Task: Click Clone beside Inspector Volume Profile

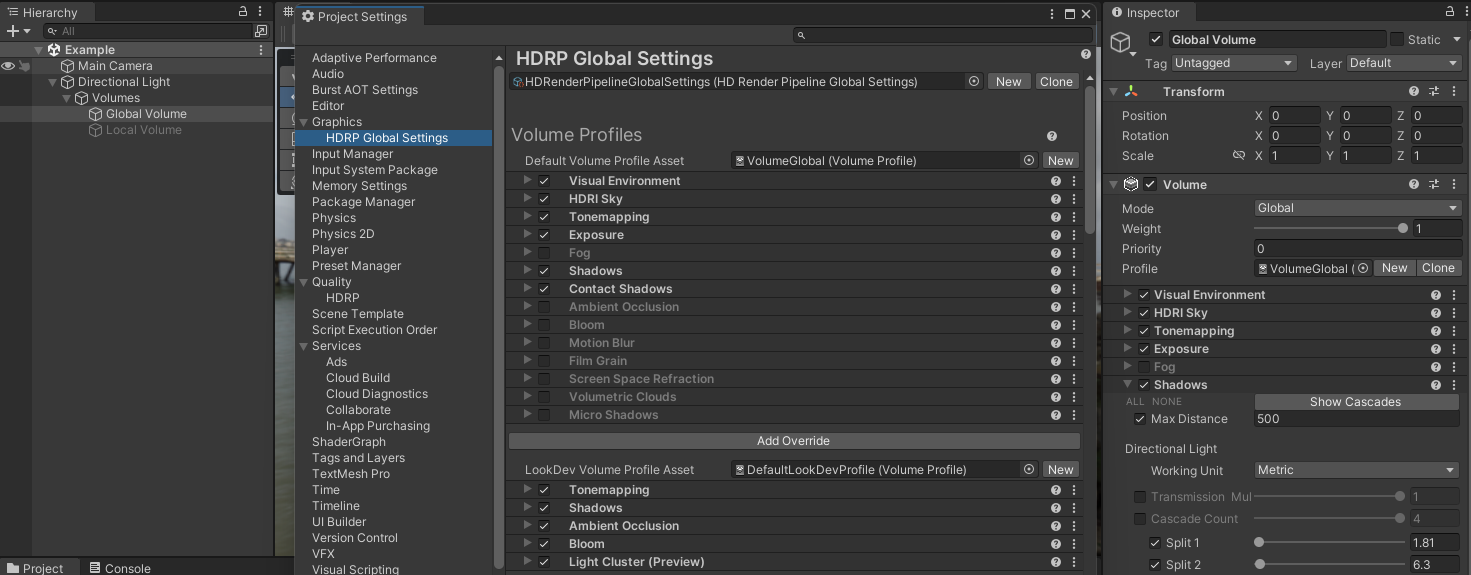Action: tap(1438, 268)
